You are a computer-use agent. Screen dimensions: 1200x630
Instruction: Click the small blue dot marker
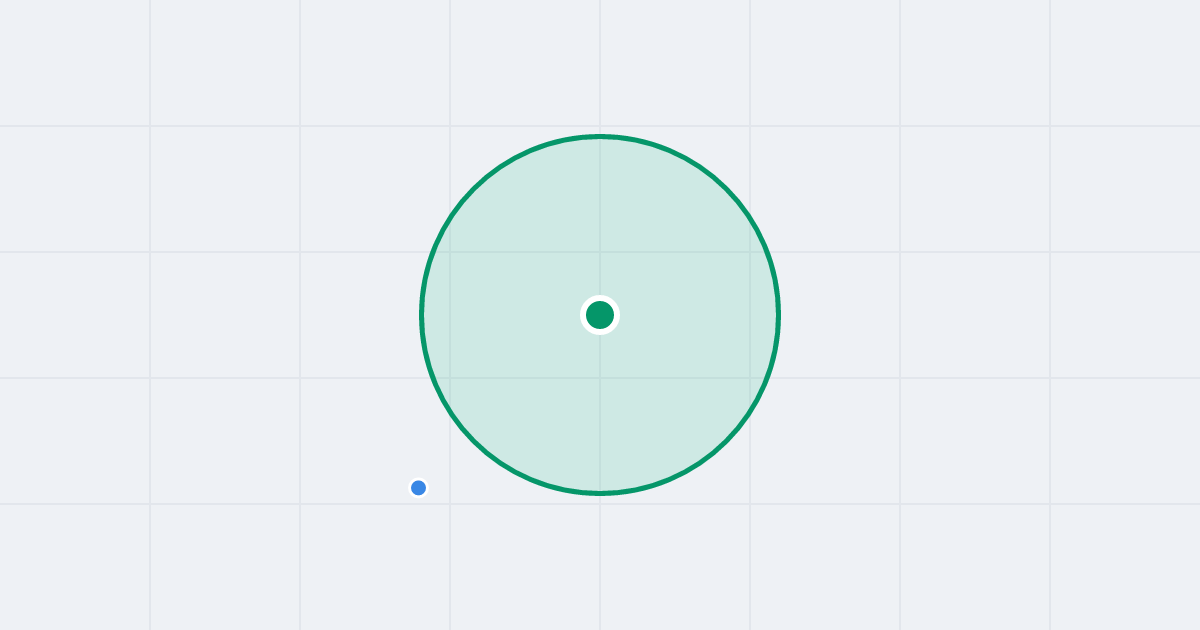tap(419, 488)
